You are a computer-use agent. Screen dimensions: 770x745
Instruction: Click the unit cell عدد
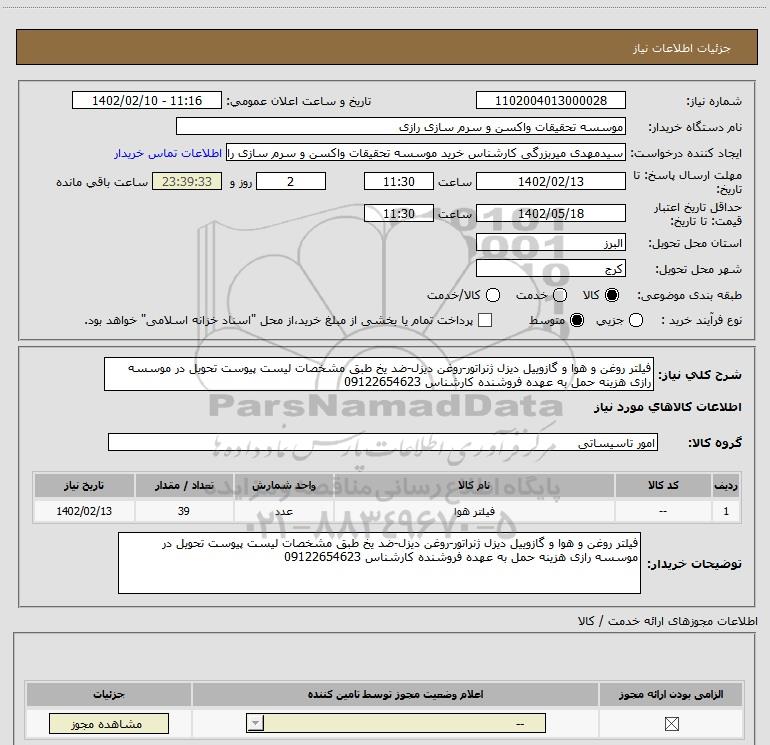point(284,511)
